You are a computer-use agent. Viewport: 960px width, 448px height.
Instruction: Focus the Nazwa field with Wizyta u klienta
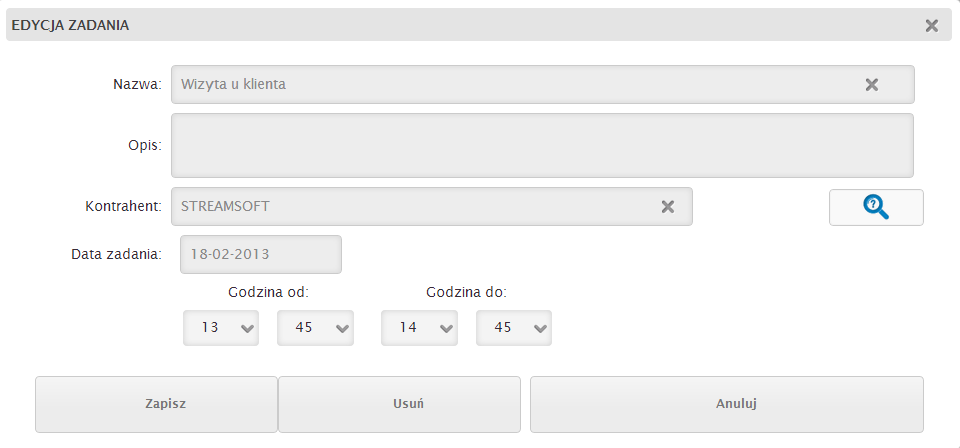coord(542,84)
